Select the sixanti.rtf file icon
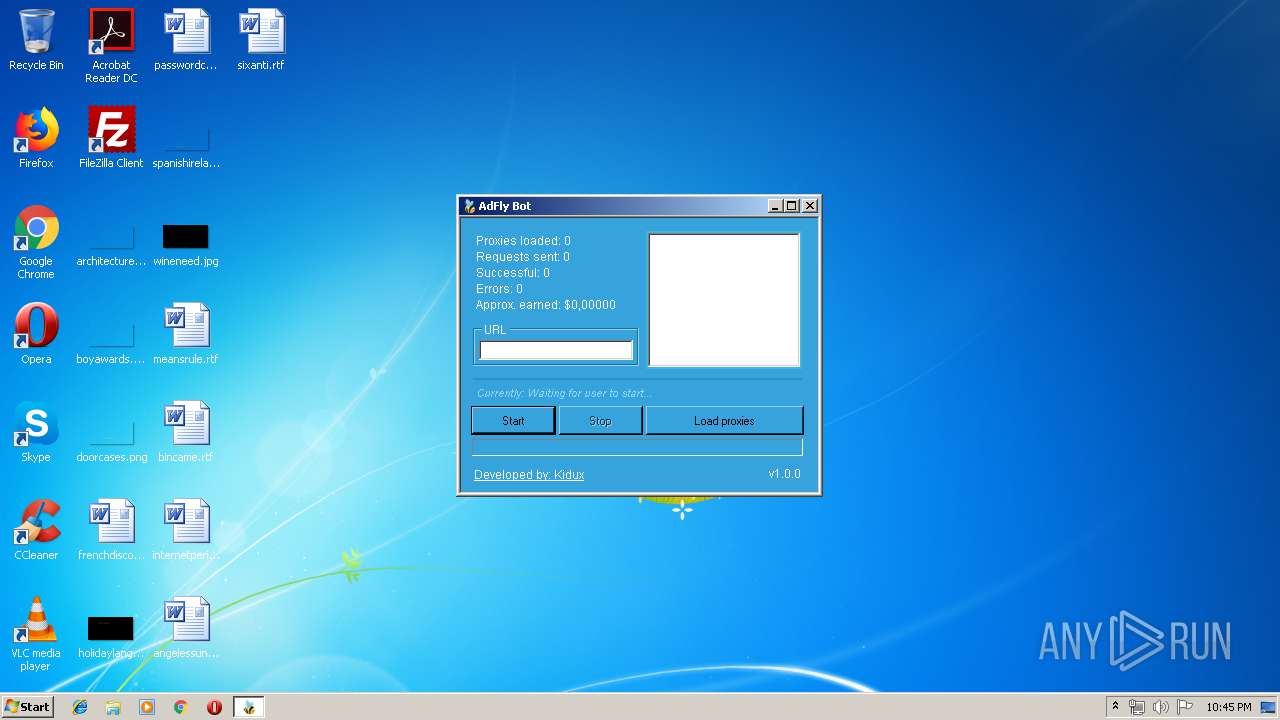The width and height of the screenshot is (1280, 720). [x=261, y=40]
